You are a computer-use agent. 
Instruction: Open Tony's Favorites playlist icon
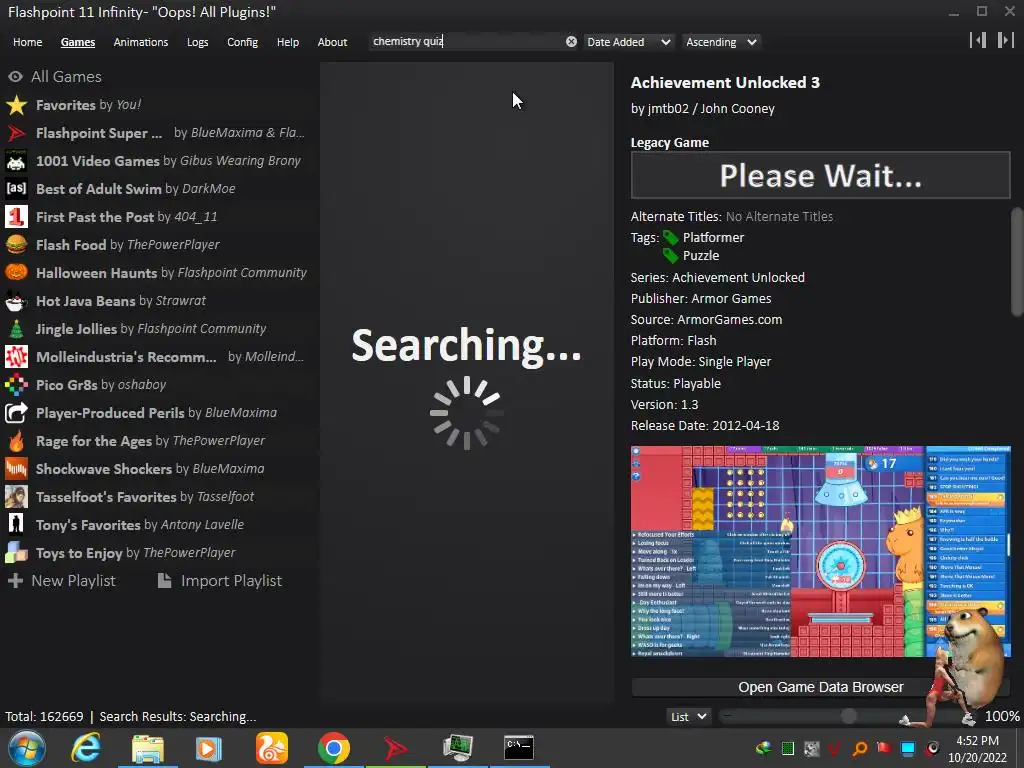tap(16, 524)
